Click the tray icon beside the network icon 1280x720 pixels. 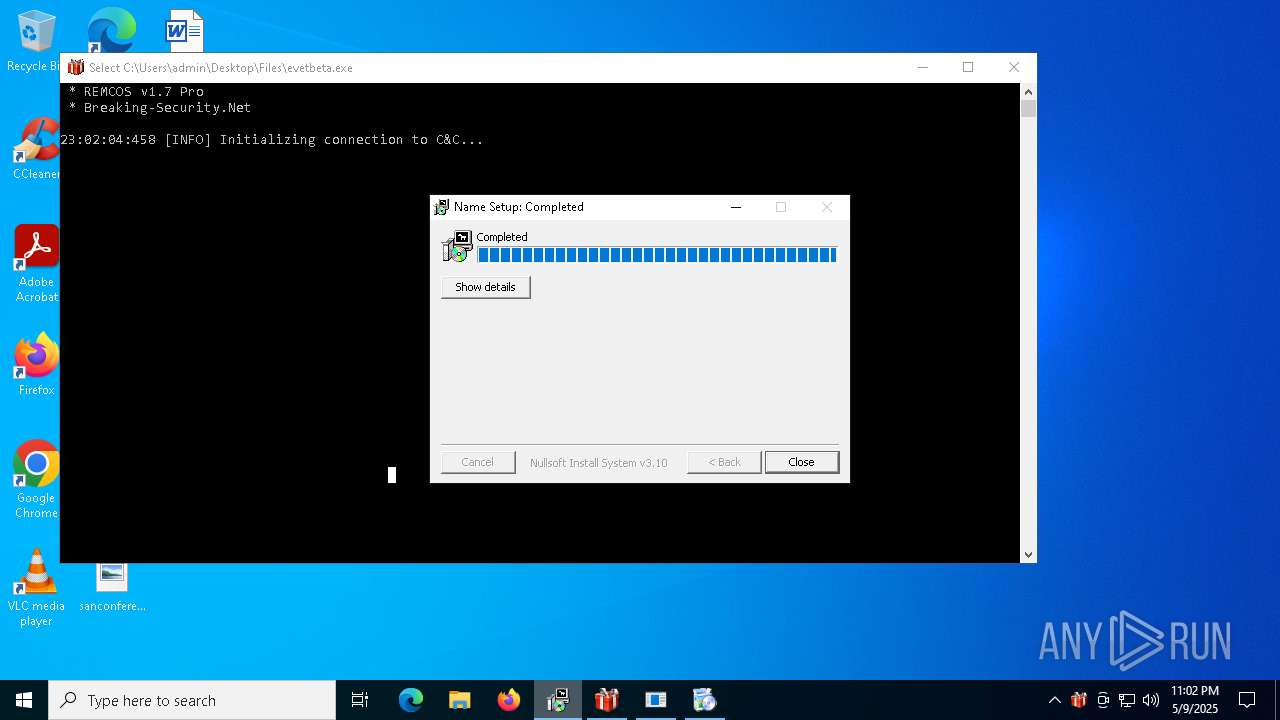(x=1103, y=700)
